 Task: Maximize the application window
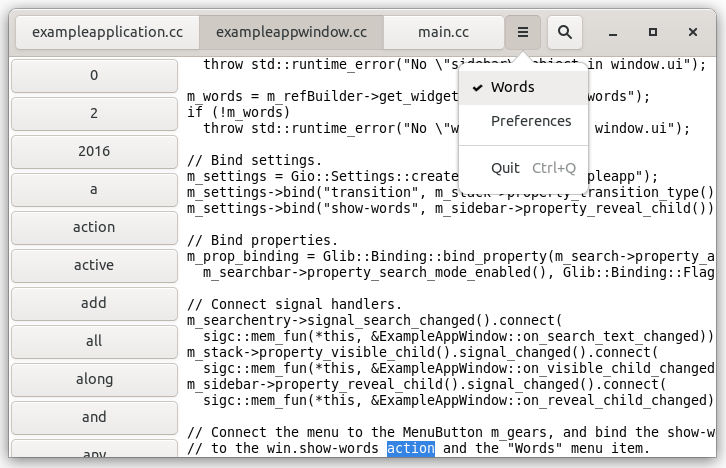tap(653, 32)
